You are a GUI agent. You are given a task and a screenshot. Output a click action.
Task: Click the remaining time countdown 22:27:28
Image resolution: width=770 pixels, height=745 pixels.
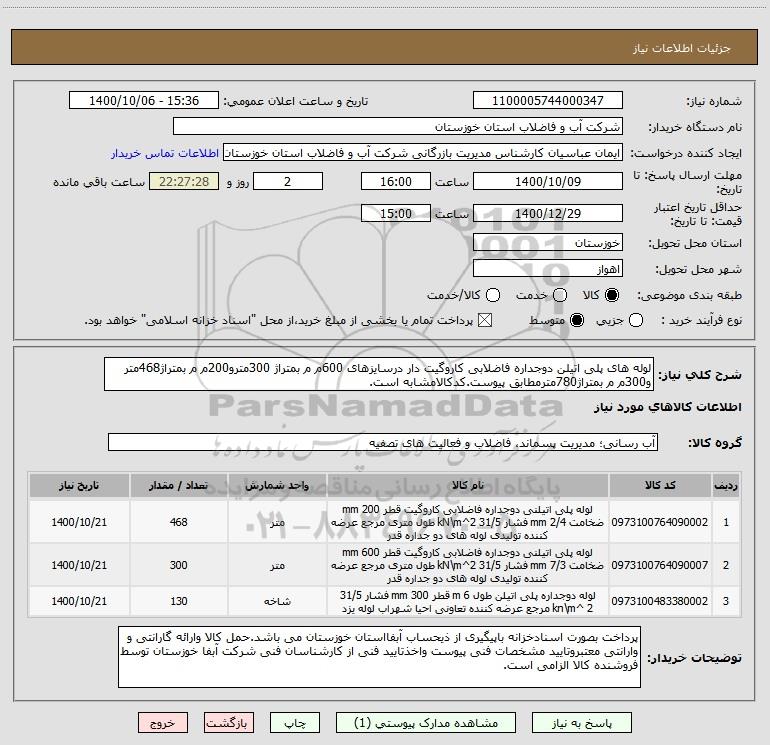coord(184,181)
